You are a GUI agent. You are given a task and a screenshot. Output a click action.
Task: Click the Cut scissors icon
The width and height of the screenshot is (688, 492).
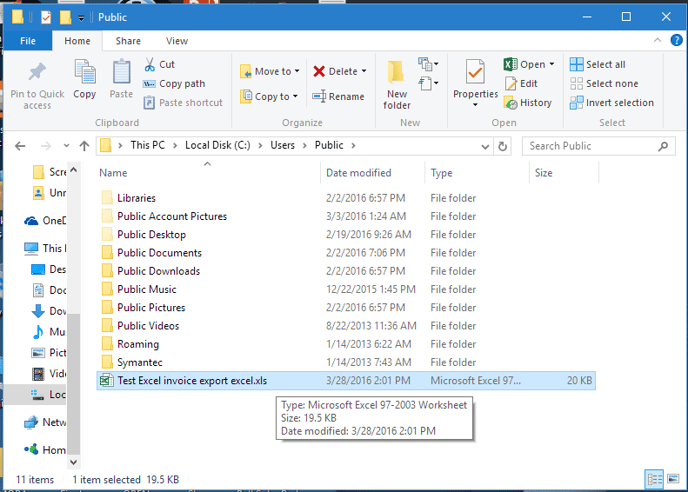point(149,65)
